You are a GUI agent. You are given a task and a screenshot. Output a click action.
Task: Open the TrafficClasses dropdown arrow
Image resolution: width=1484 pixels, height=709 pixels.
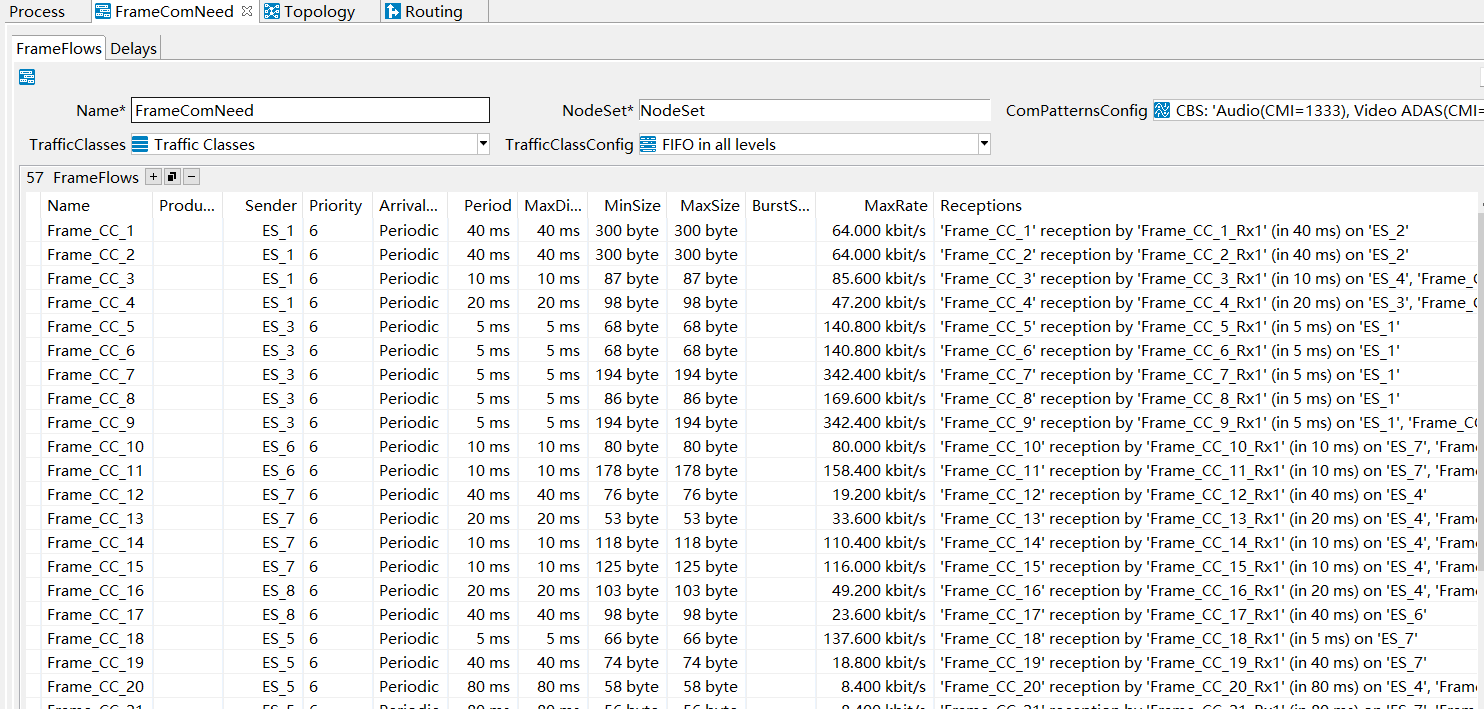pos(483,144)
